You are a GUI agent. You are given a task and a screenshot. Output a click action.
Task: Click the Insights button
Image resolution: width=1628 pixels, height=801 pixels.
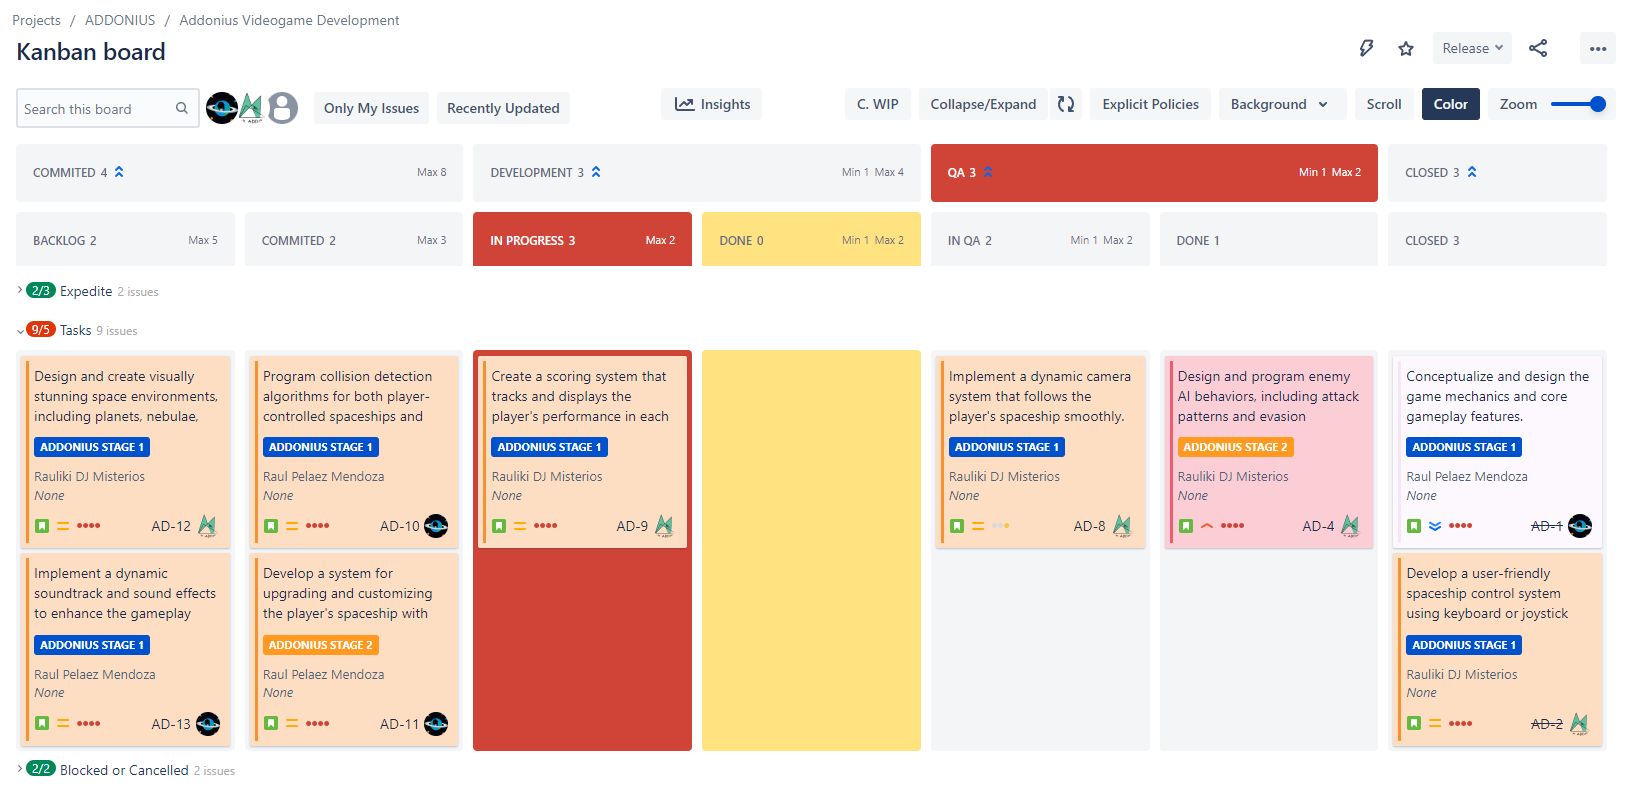pyautogui.click(x=712, y=104)
